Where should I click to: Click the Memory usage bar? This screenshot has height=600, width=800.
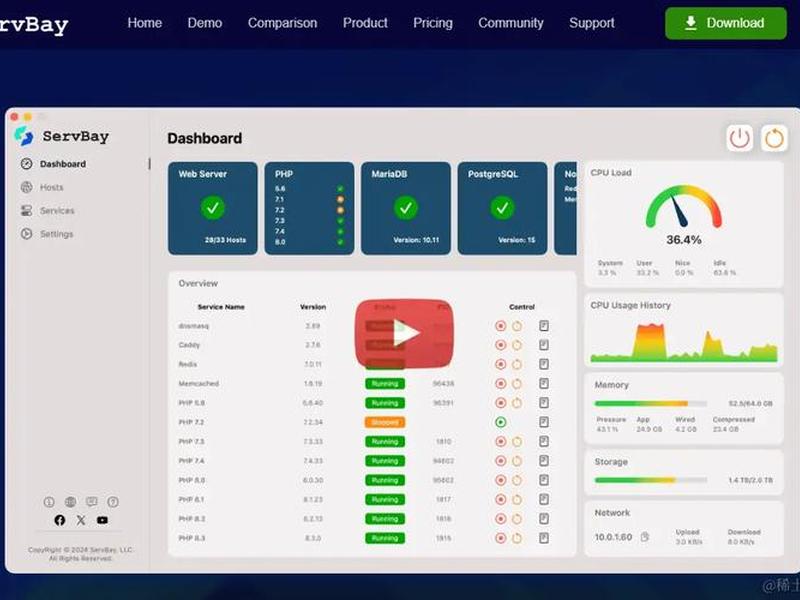point(651,404)
